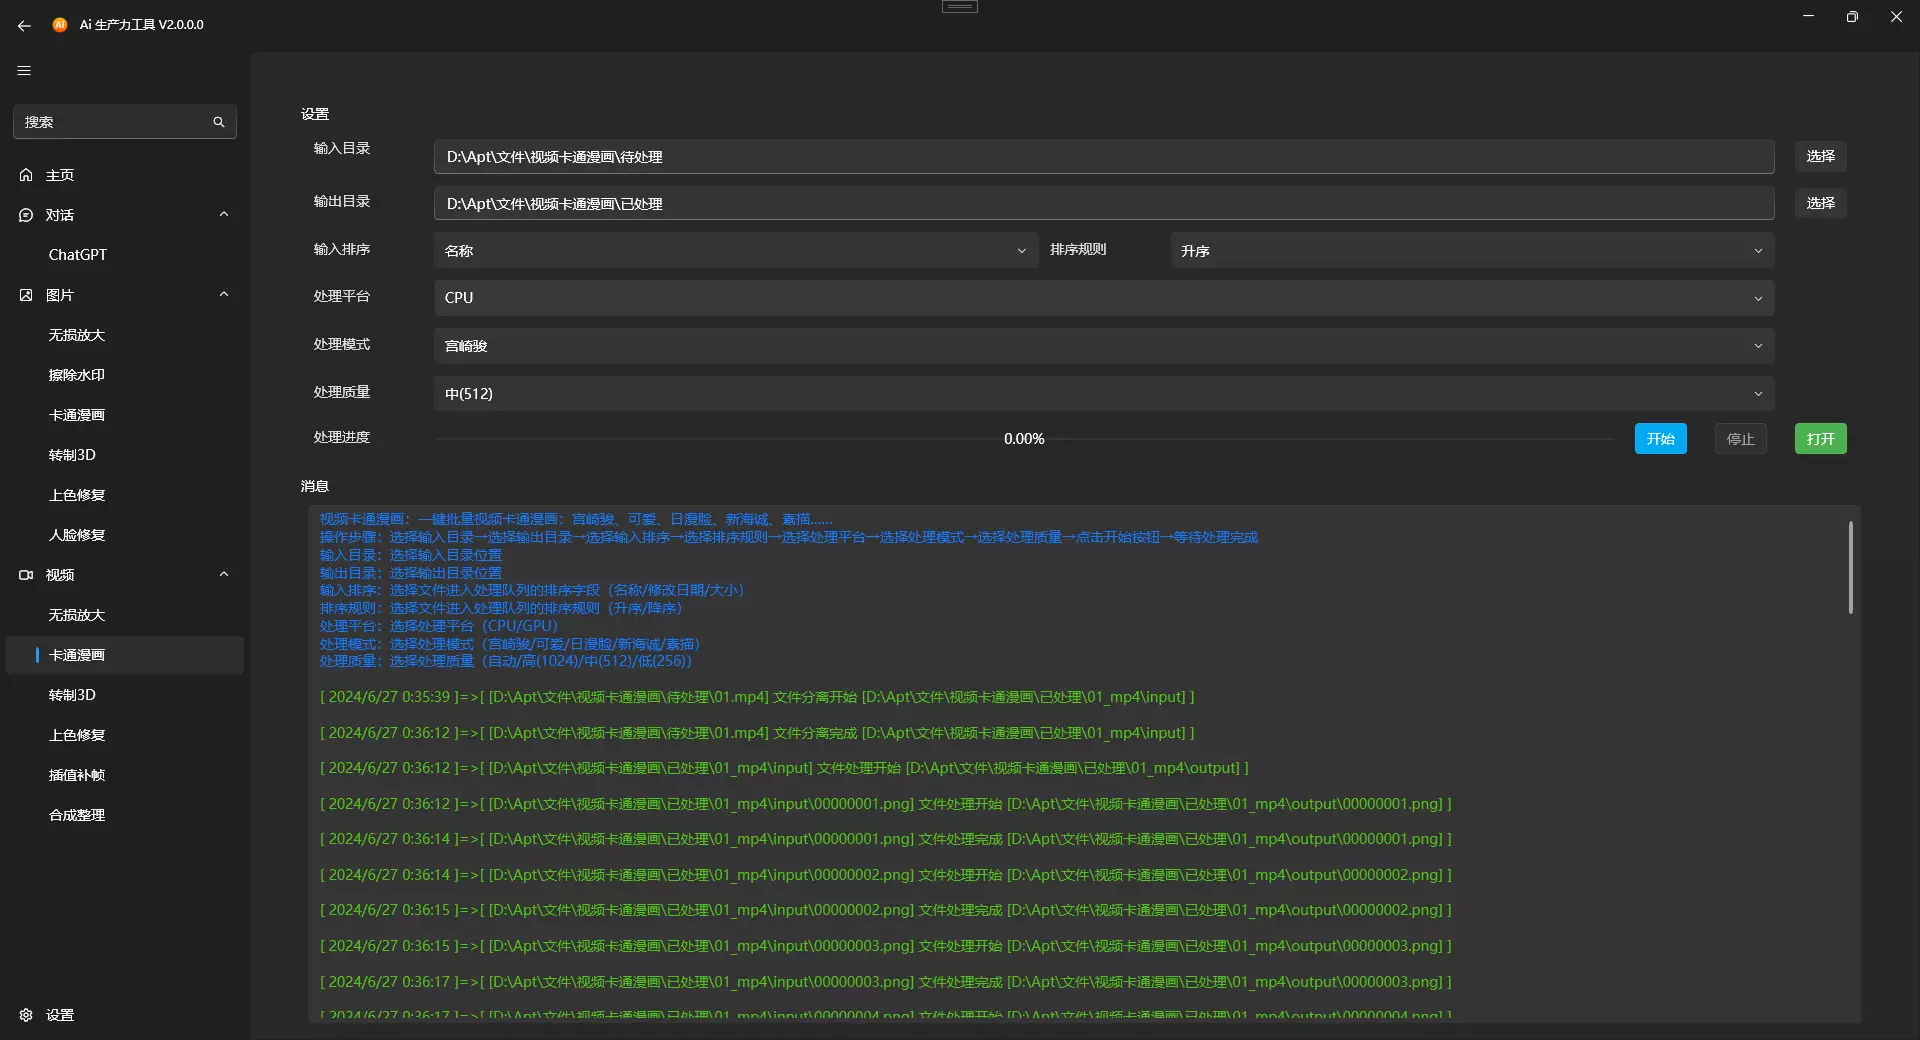Click the 操作步骤 instruction line
This screenshot has height=1040, width=1920.
tap(789, 538)
